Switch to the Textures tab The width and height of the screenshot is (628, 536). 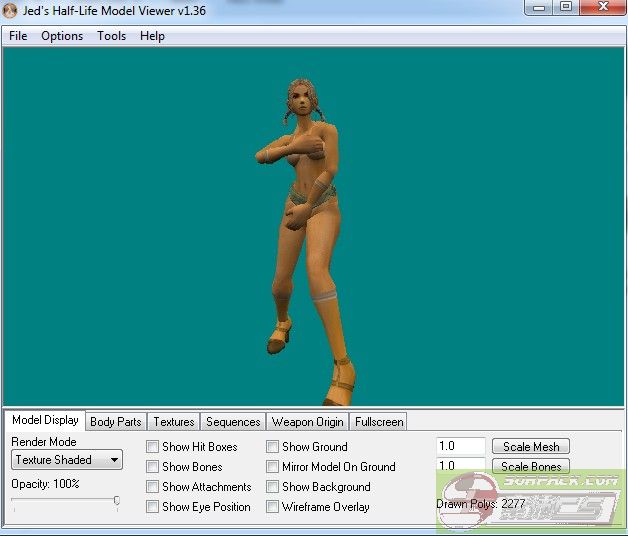coord(174,422)
